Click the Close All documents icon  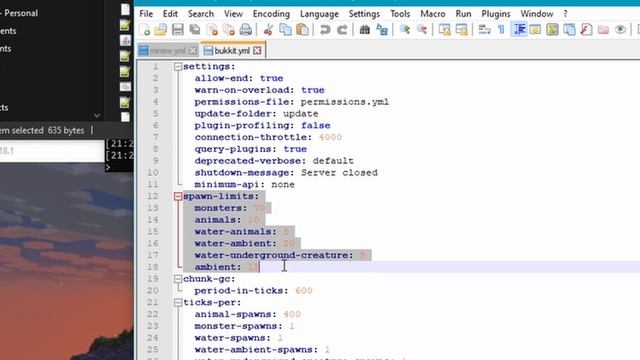click(x=229, y=29)
